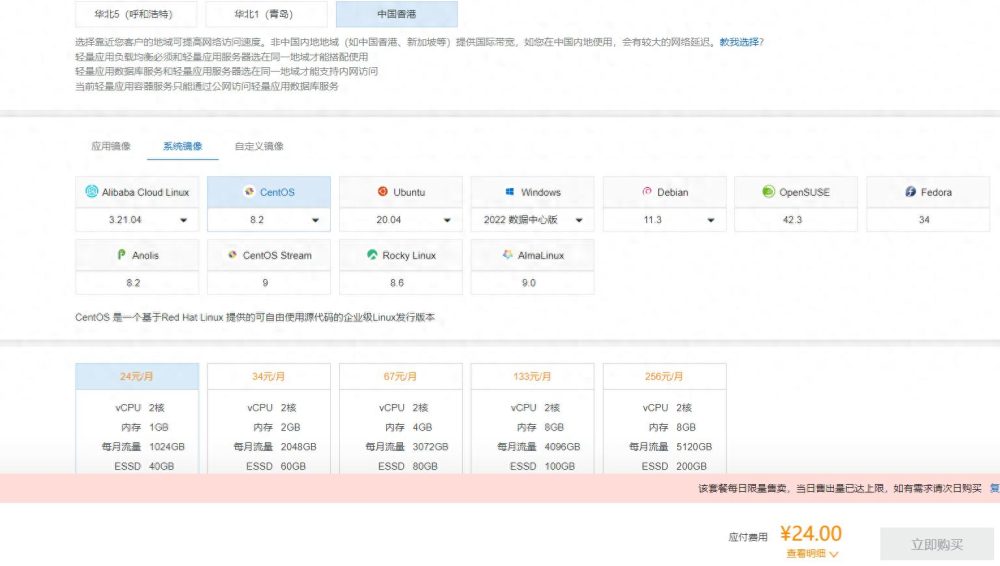Switch to the 系统镜像 tab
The width and height of the screenshot is (1000, 566).
(x=182, y=146)
